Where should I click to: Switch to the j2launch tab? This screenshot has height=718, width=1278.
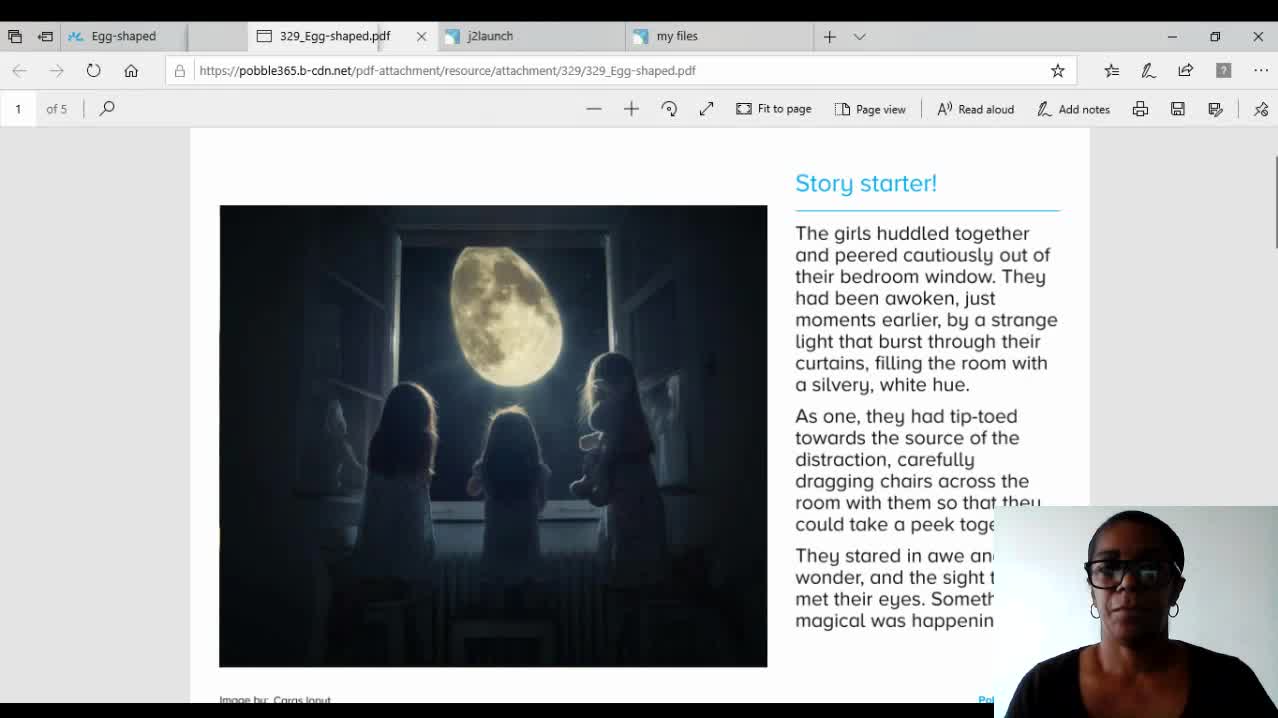(490, 36)
